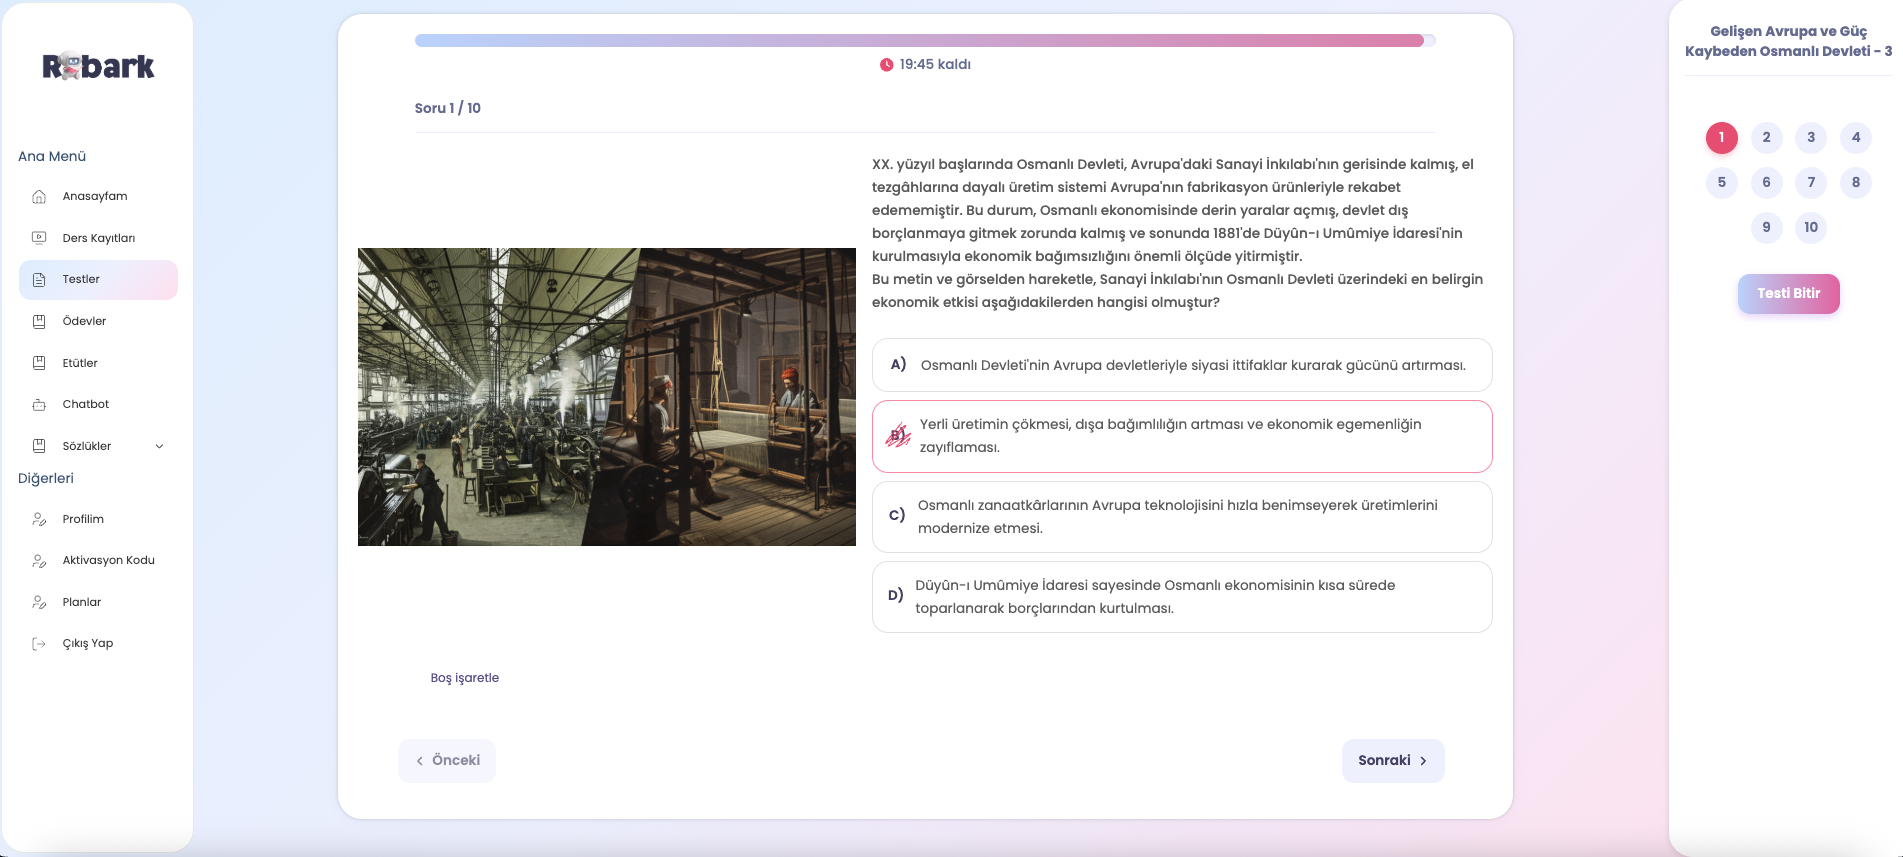The image size is (1903, 857).
Task: Jump to question 2 in navigator
Action: point(1766,138)
